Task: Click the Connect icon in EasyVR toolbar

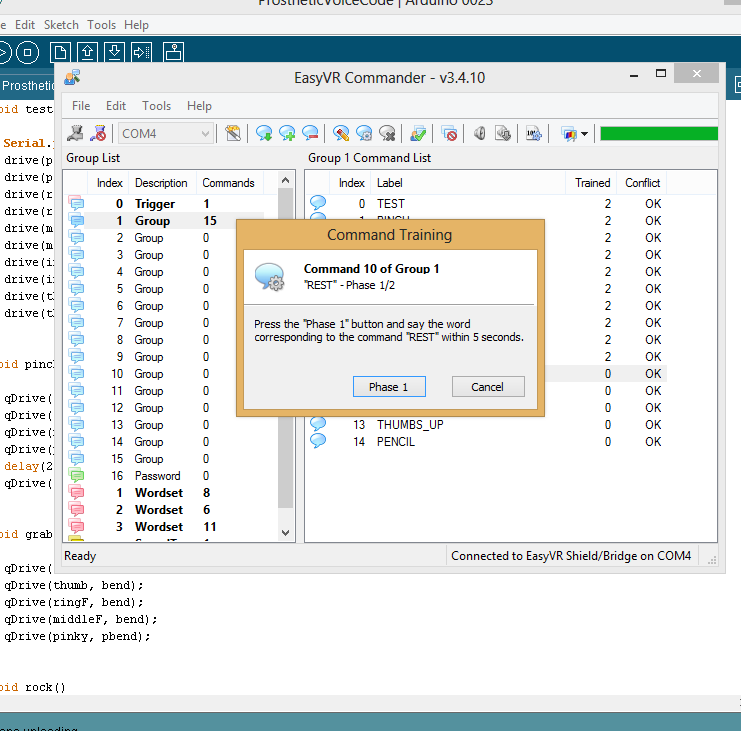Action: click(x=75, y=134)
